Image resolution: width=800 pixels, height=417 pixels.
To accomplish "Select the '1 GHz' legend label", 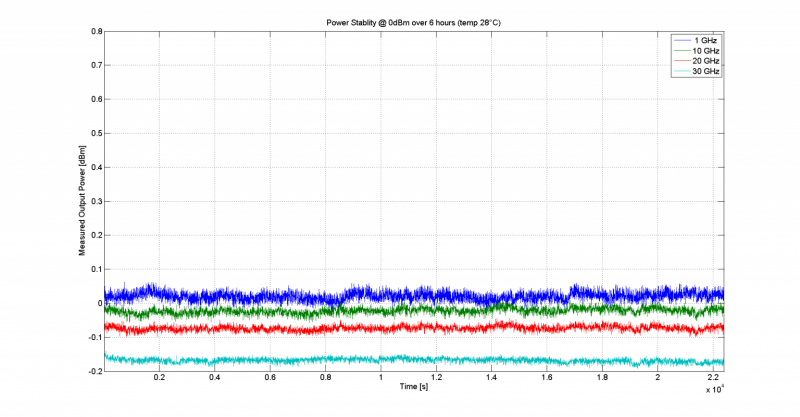I will coord(705,39).
